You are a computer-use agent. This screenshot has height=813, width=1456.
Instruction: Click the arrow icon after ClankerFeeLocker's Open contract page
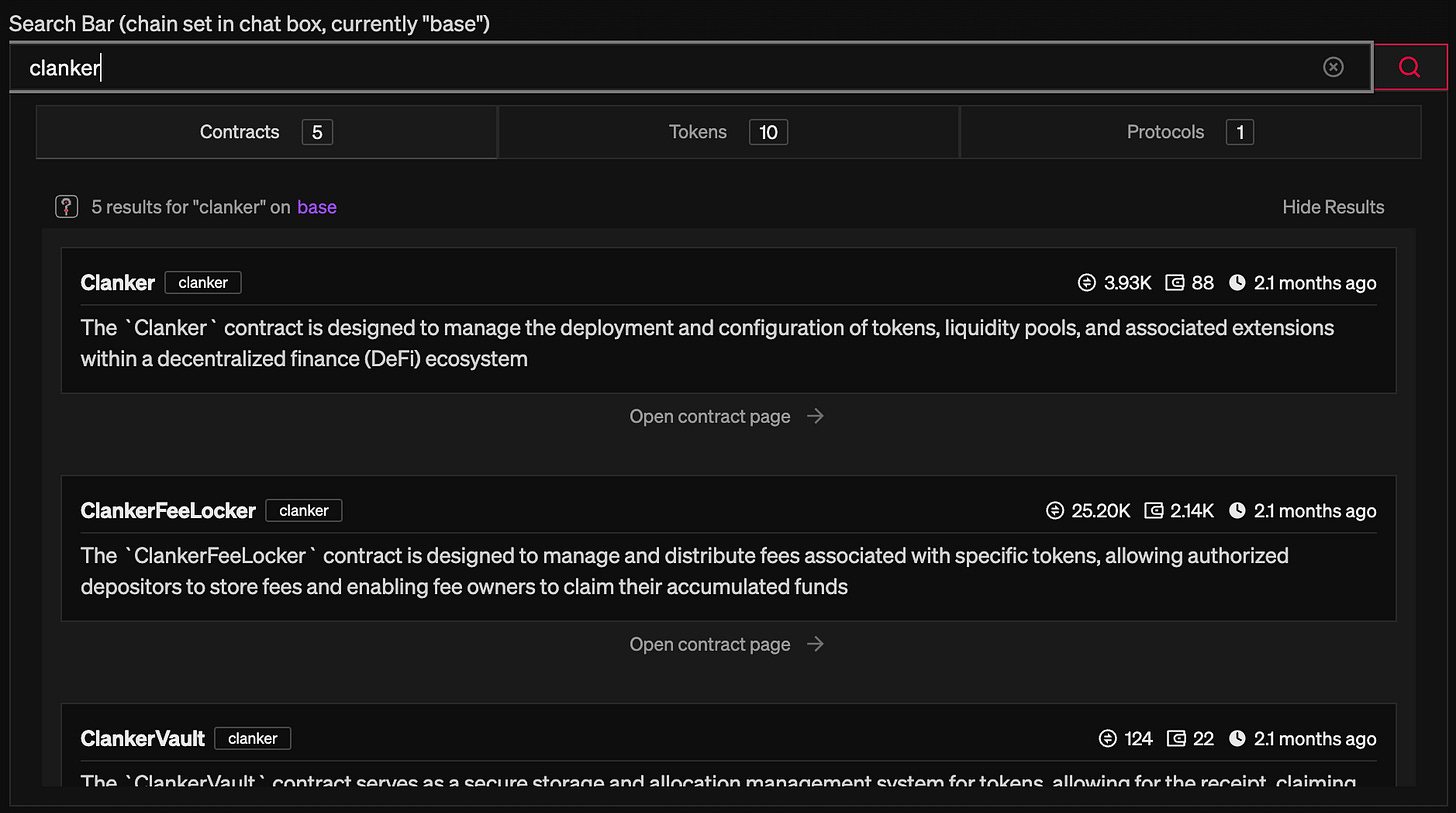point(815,644)
